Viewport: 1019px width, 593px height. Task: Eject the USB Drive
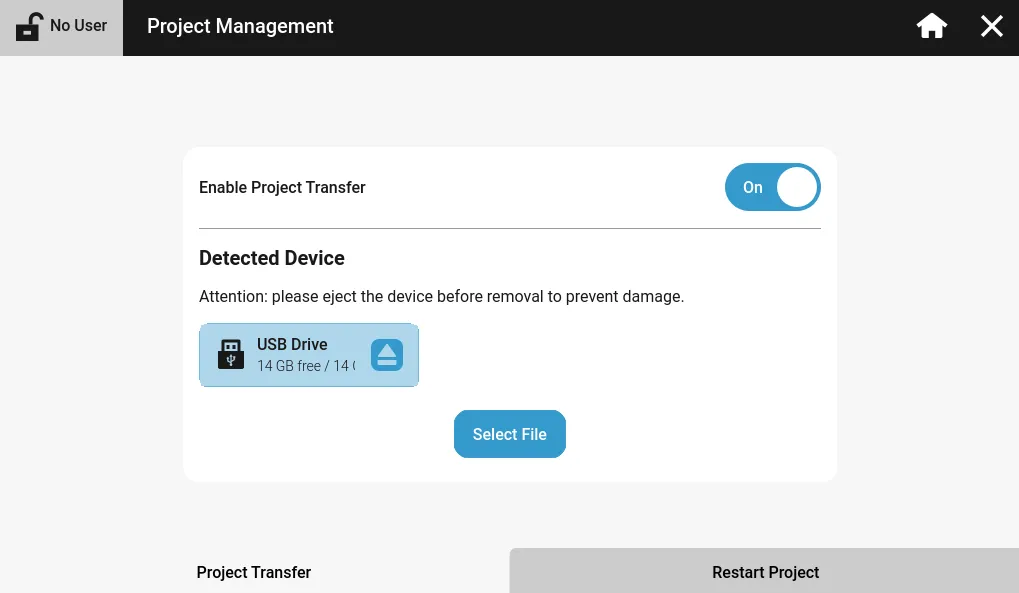tap(387, 355)
